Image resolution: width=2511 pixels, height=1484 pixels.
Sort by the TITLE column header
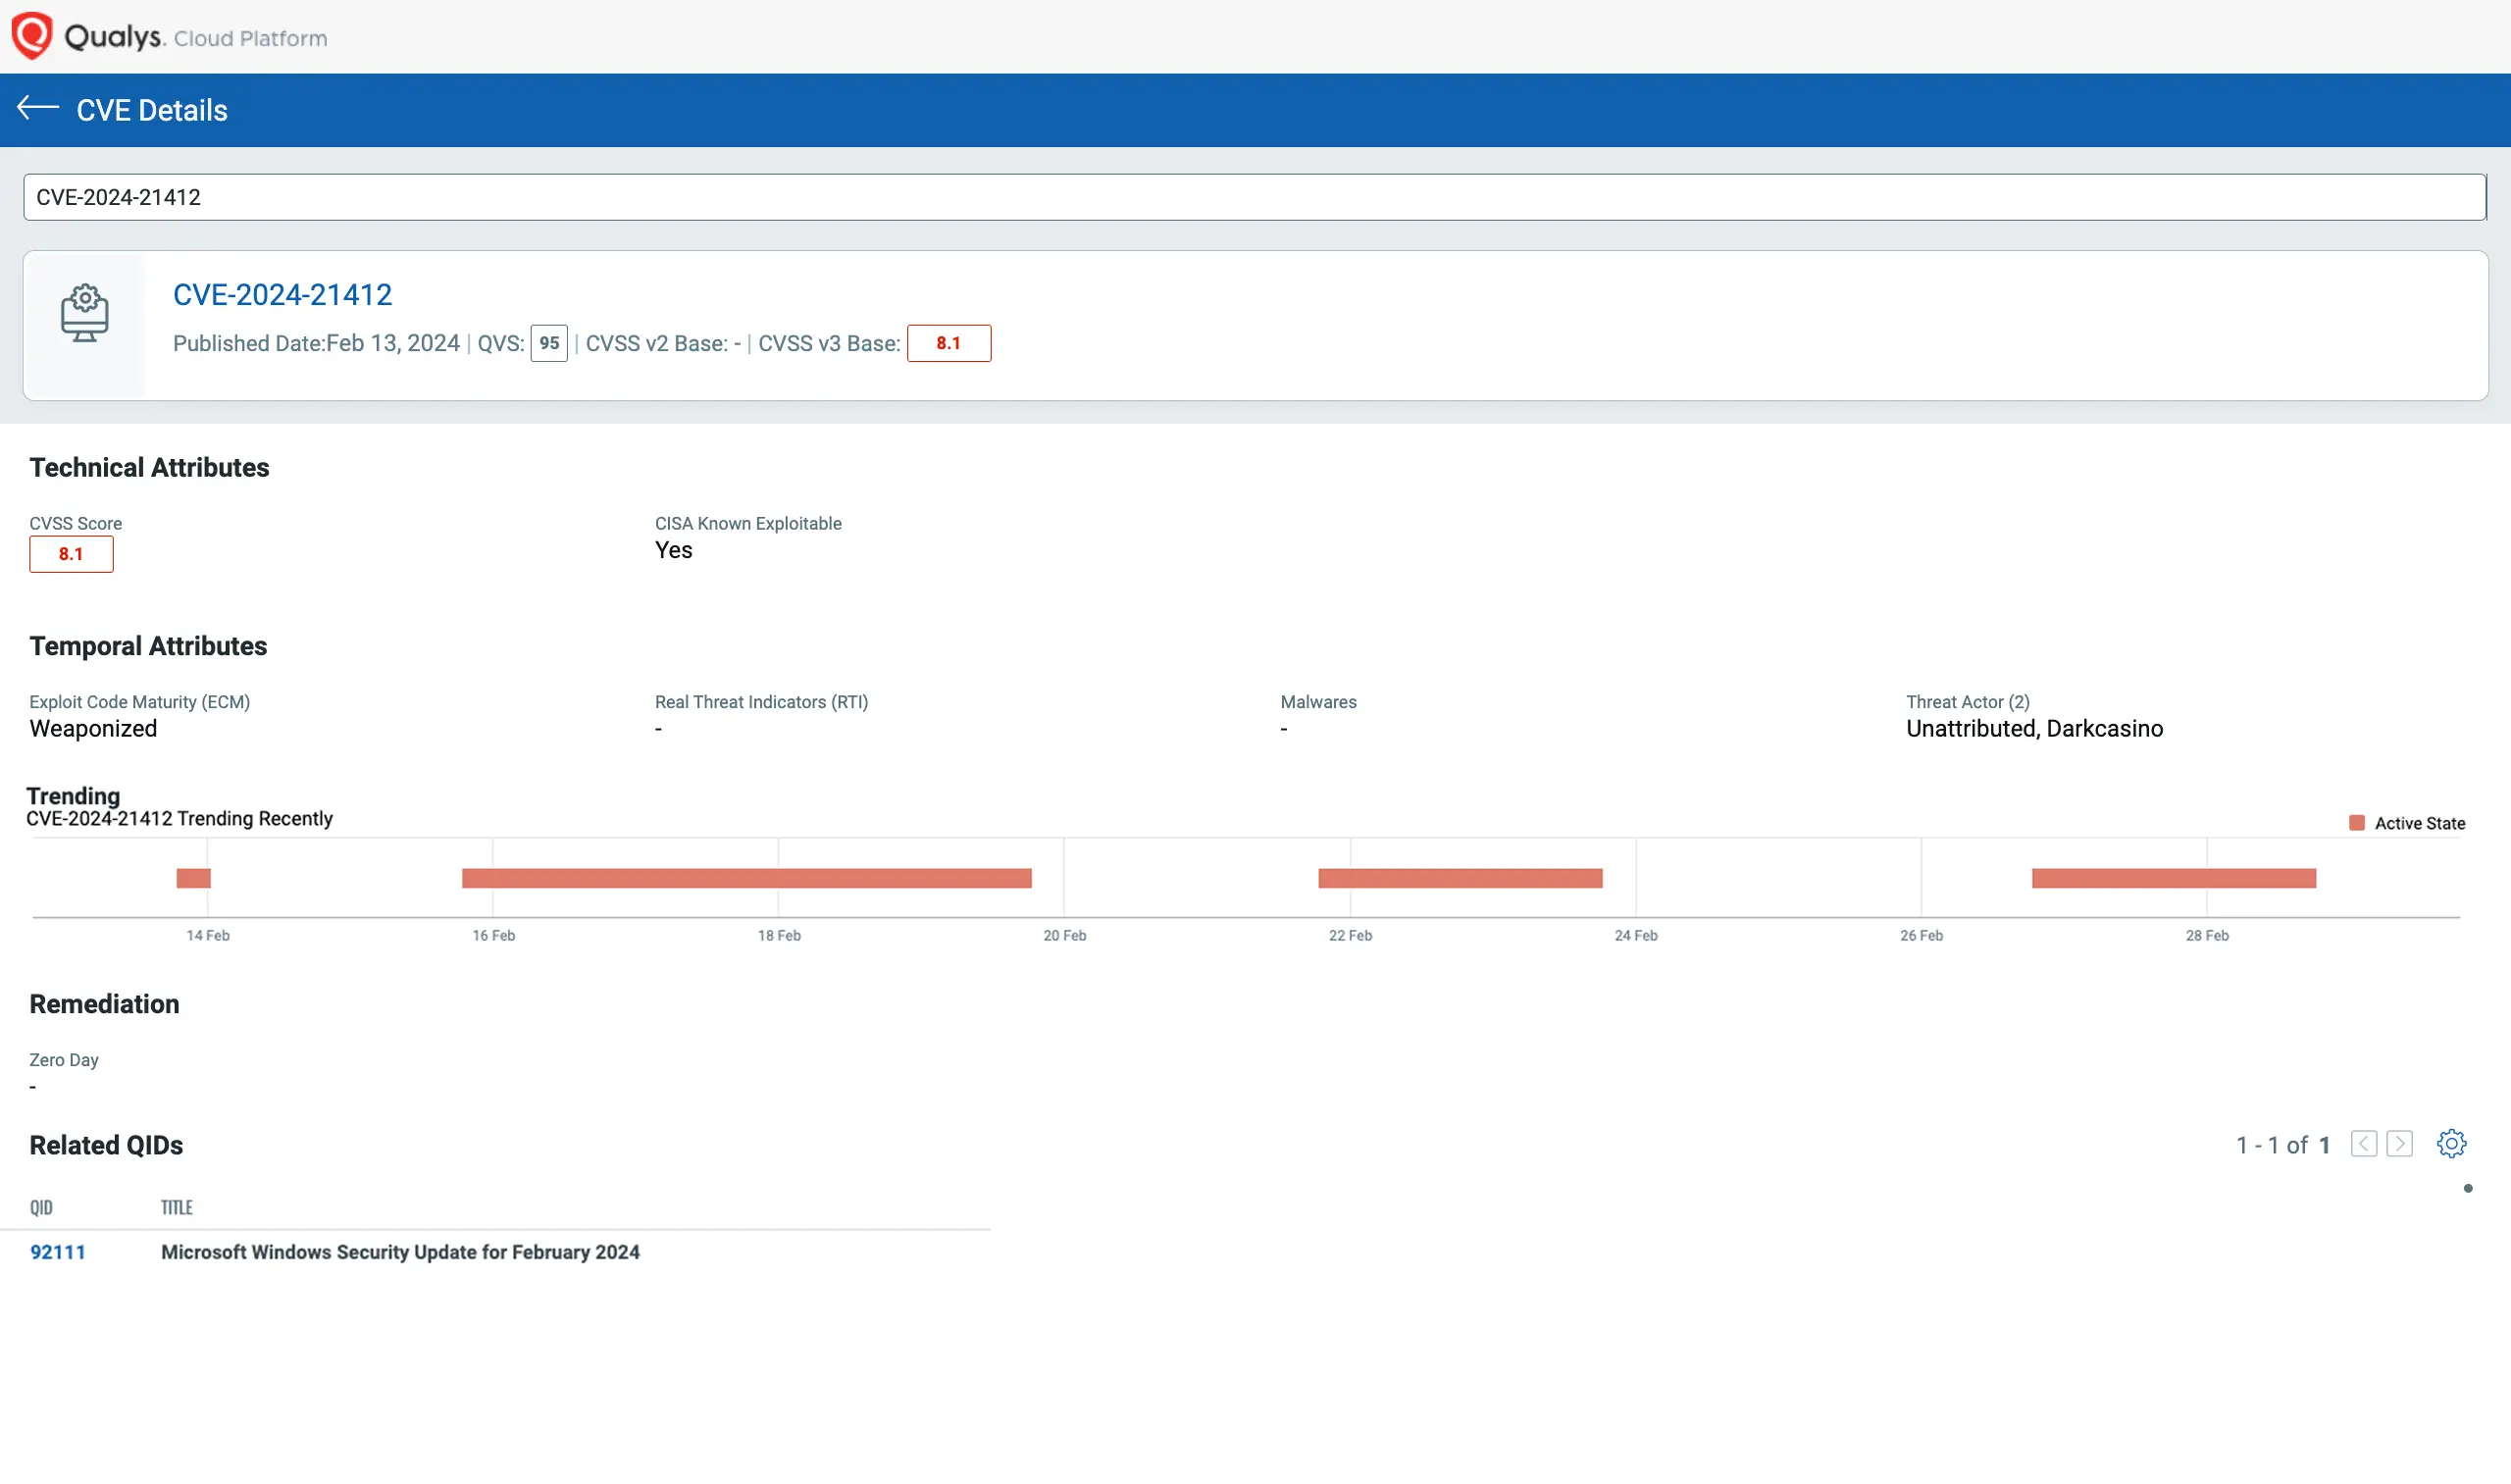coord(177,1208)
